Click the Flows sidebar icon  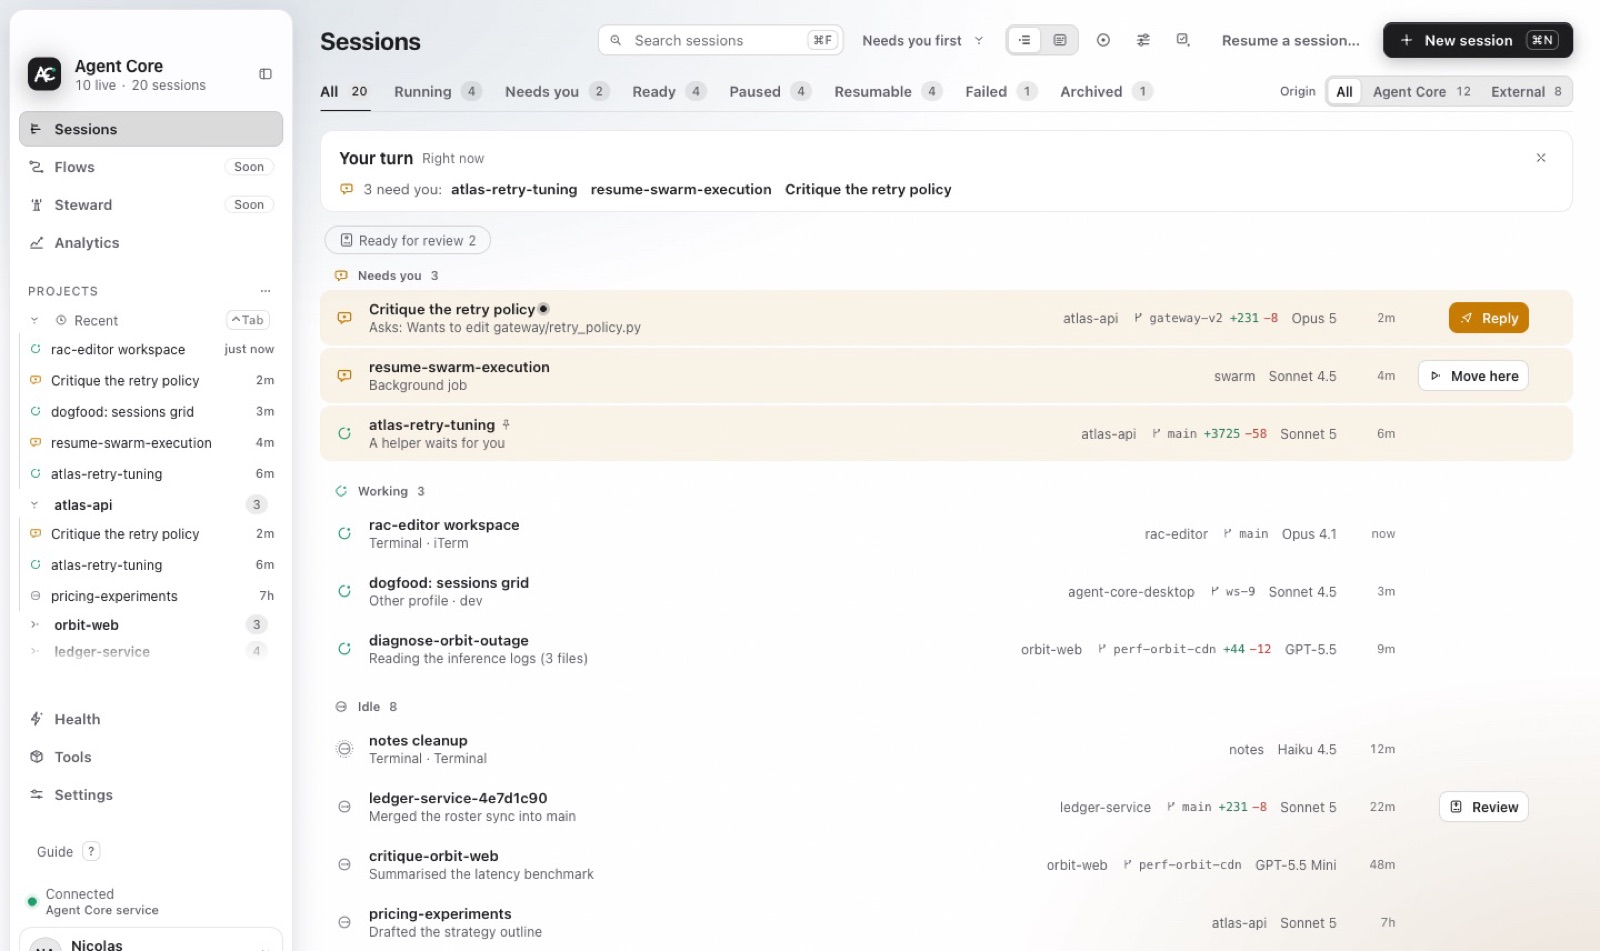coord(37,167)
